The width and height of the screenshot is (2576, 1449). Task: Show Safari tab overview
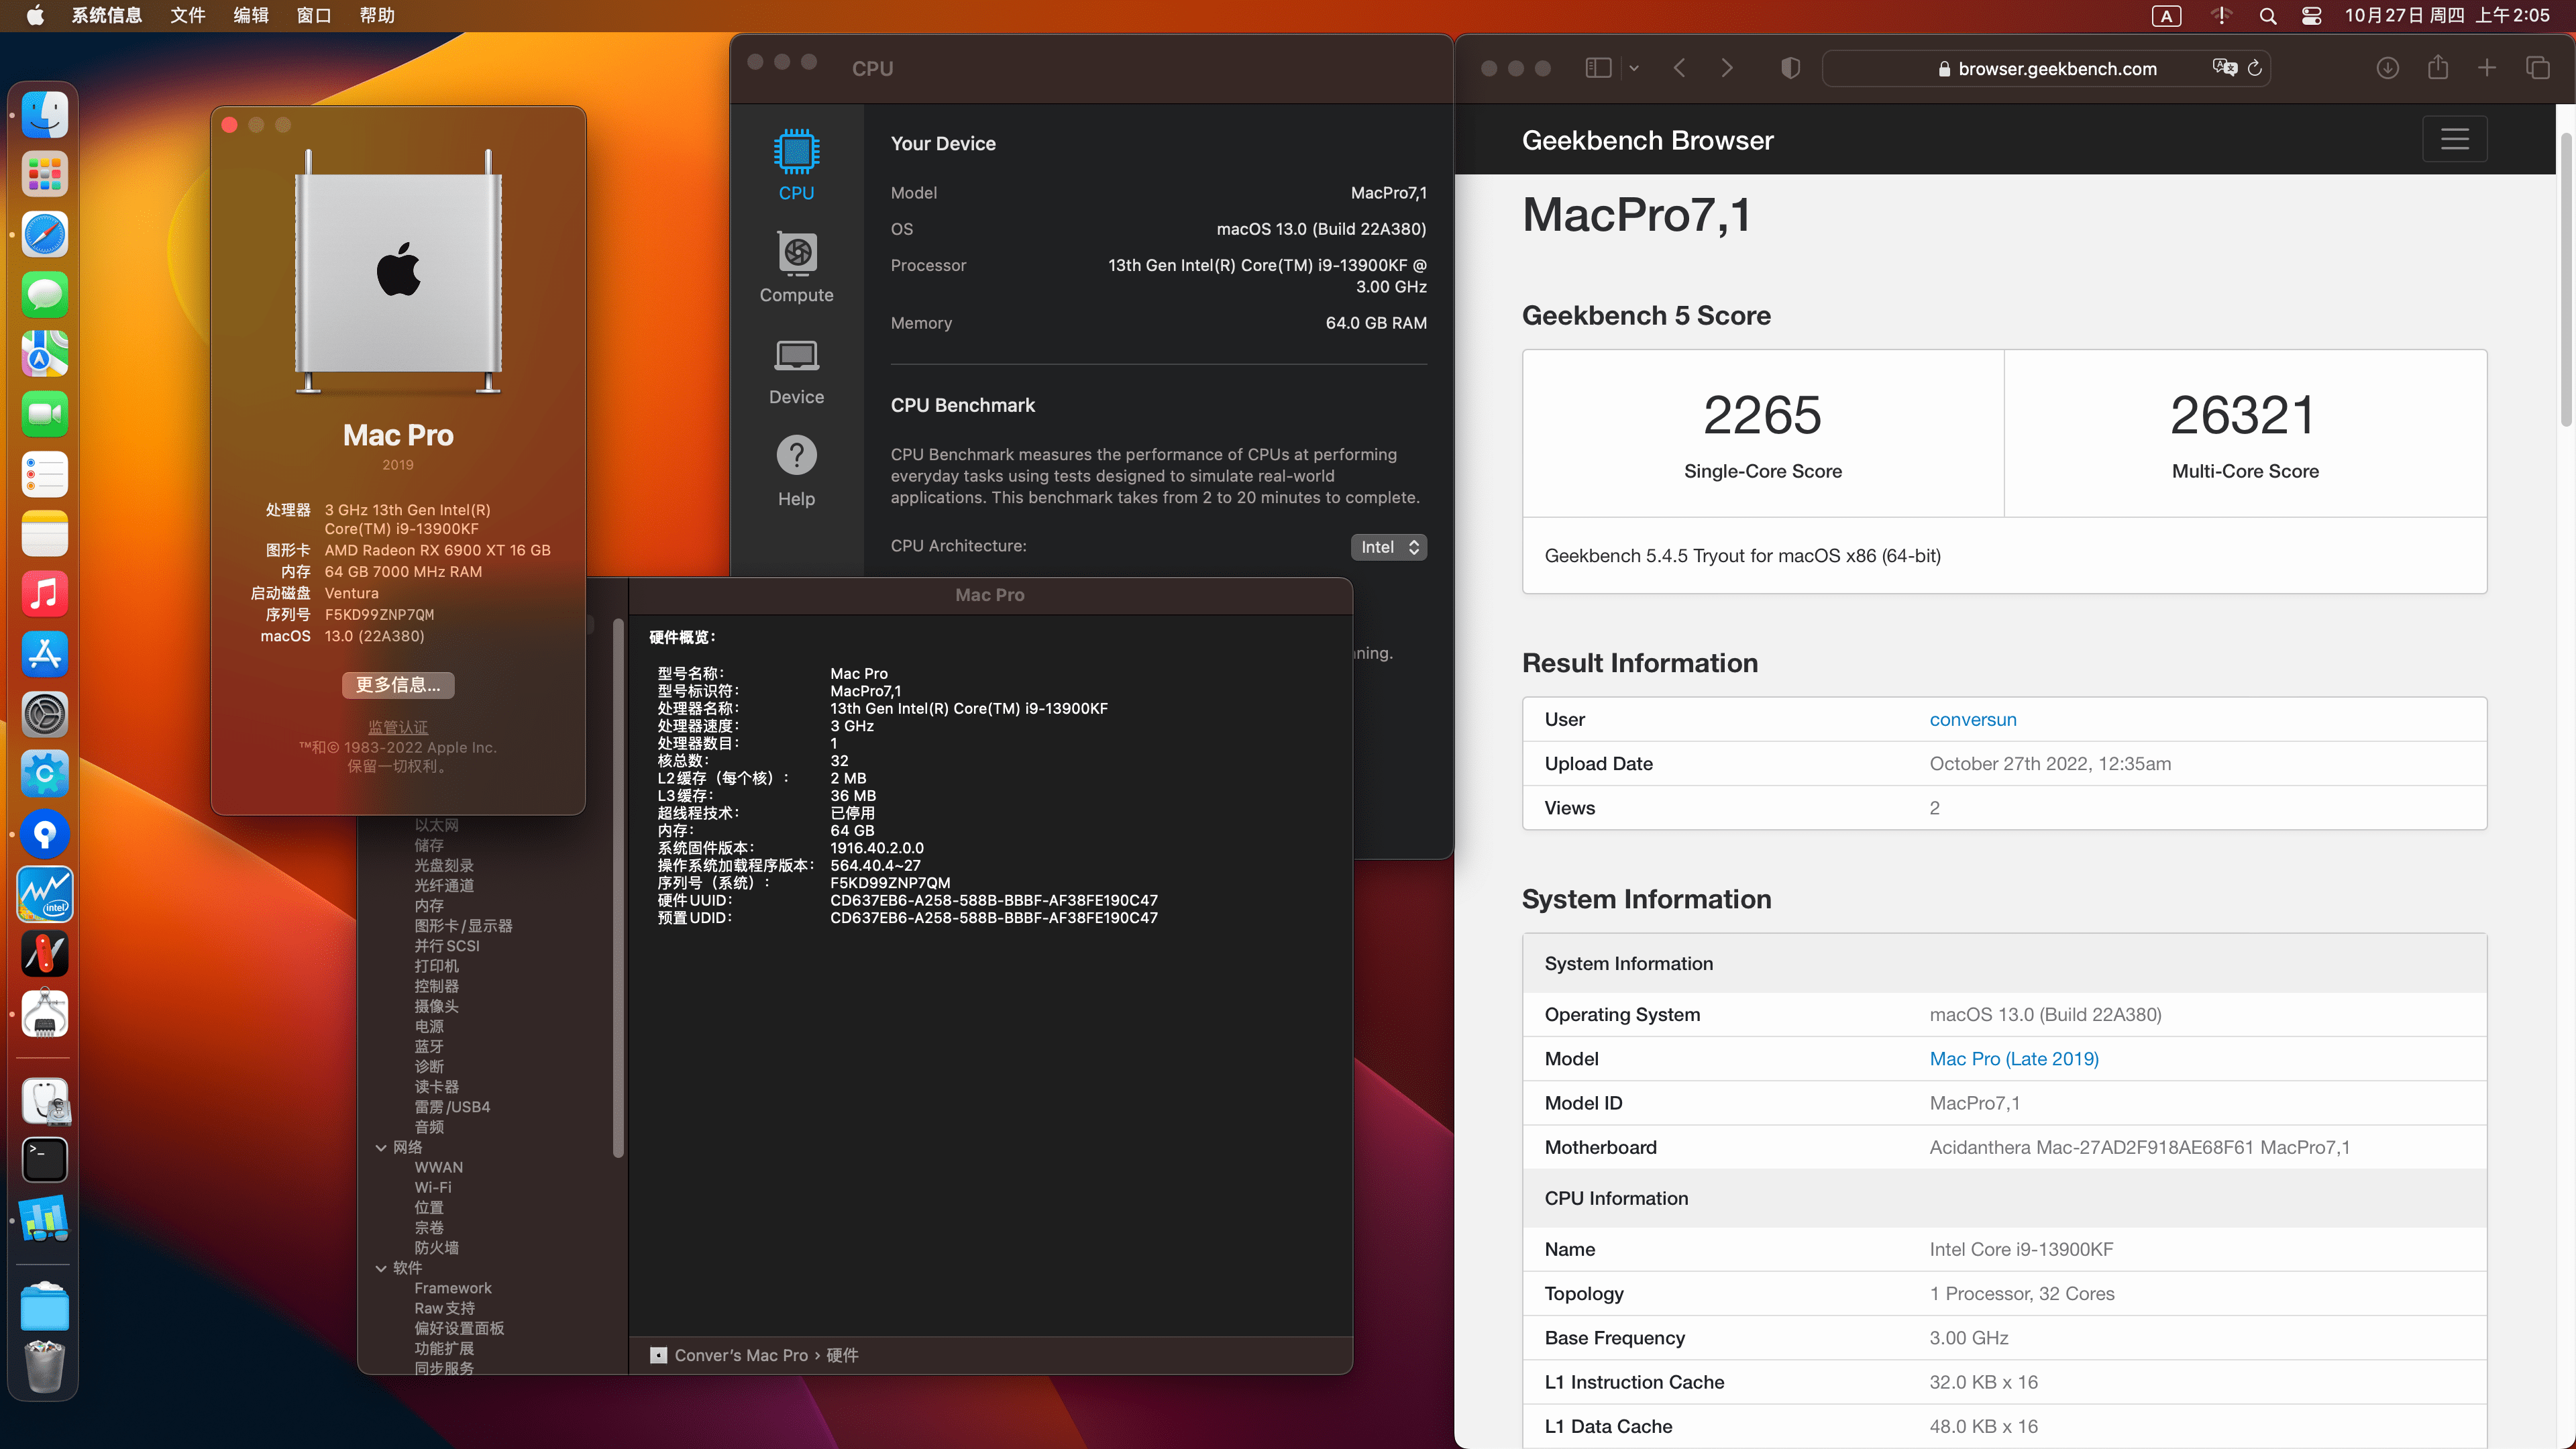point(2537,68)
